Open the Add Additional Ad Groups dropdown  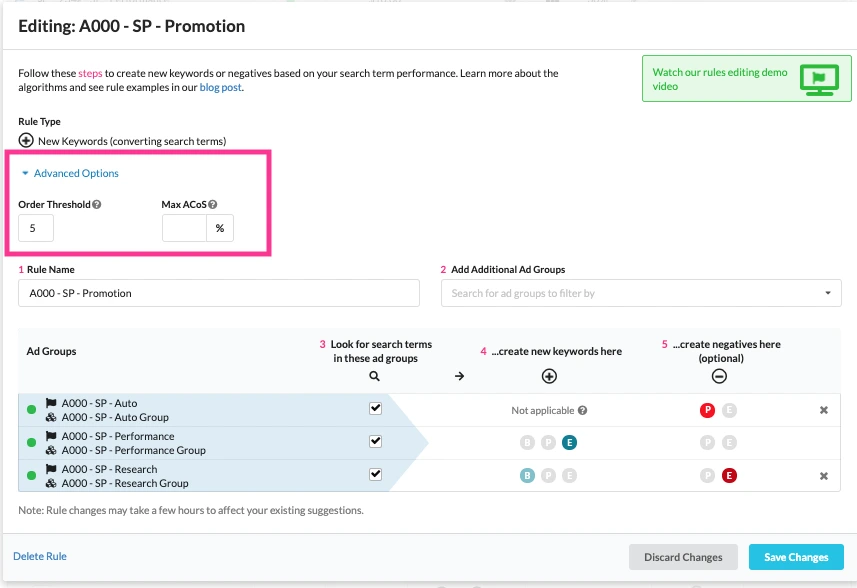pos(641,293)
